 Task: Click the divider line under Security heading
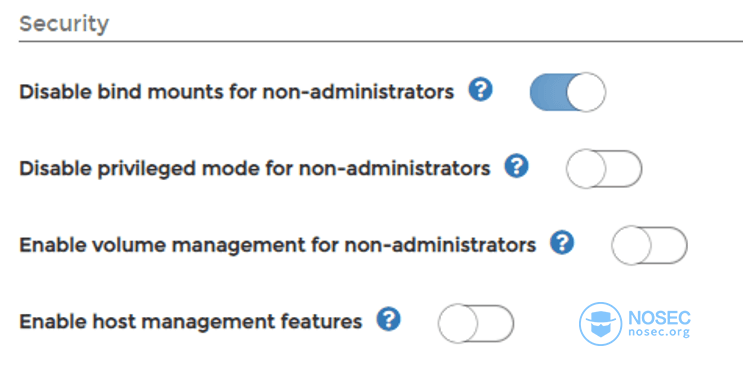pos(381,42)
